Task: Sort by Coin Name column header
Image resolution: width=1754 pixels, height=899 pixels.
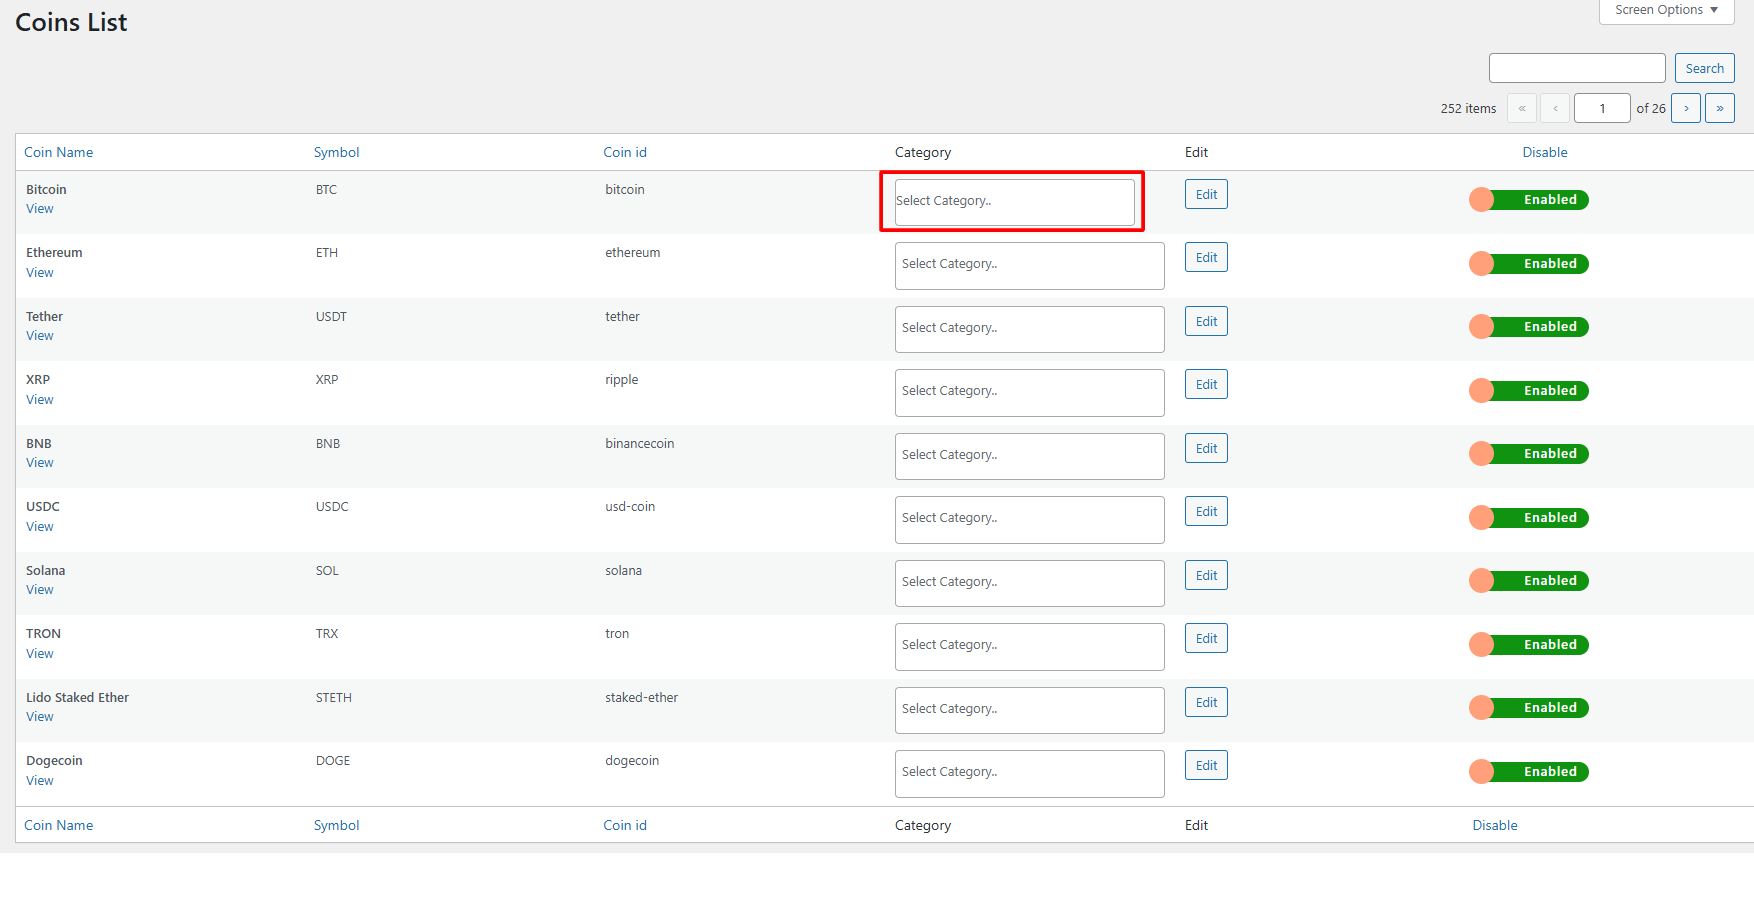Action: point(59,152)
